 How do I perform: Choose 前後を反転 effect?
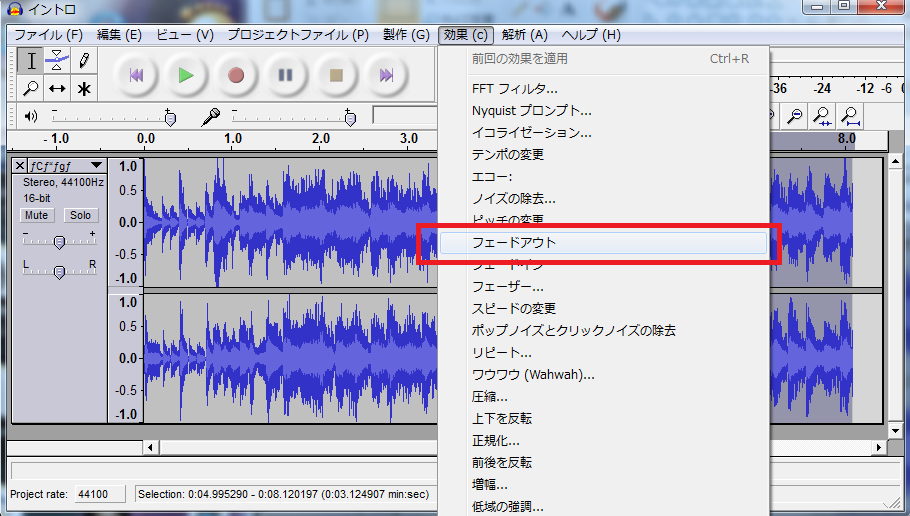click(x=604, y=463)
